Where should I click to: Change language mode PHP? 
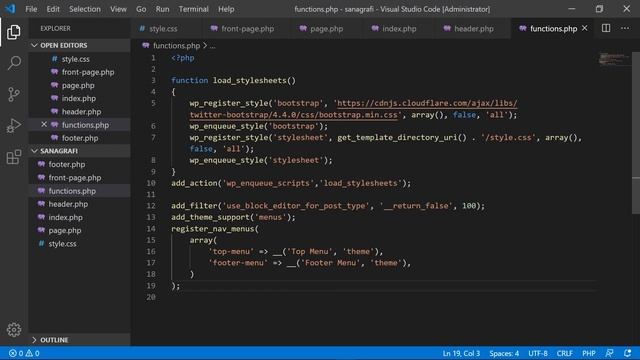(589, 353)
